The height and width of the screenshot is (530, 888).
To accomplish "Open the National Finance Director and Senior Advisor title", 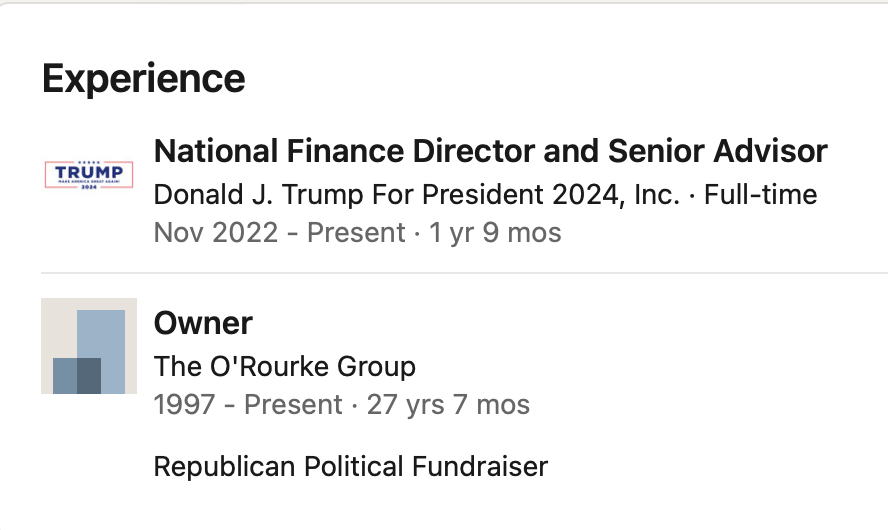I will [x=490, y=151].
